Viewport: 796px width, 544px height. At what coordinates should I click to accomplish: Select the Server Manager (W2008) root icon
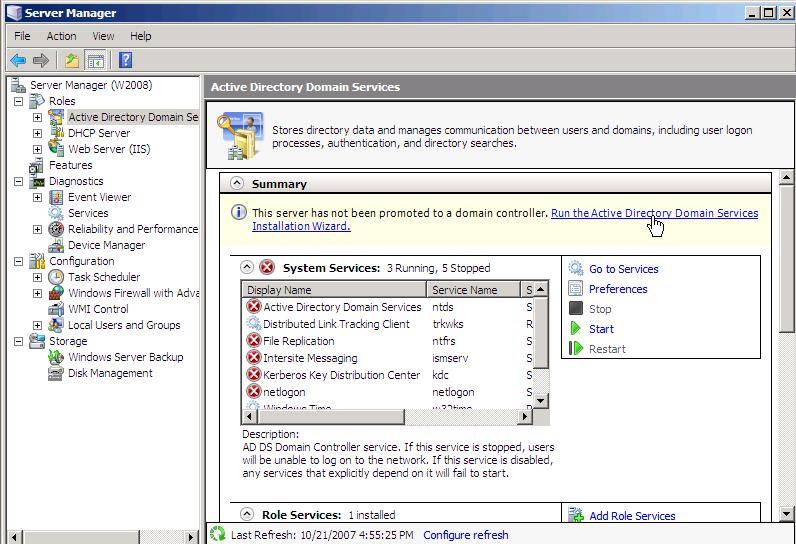tap(18, 85)
